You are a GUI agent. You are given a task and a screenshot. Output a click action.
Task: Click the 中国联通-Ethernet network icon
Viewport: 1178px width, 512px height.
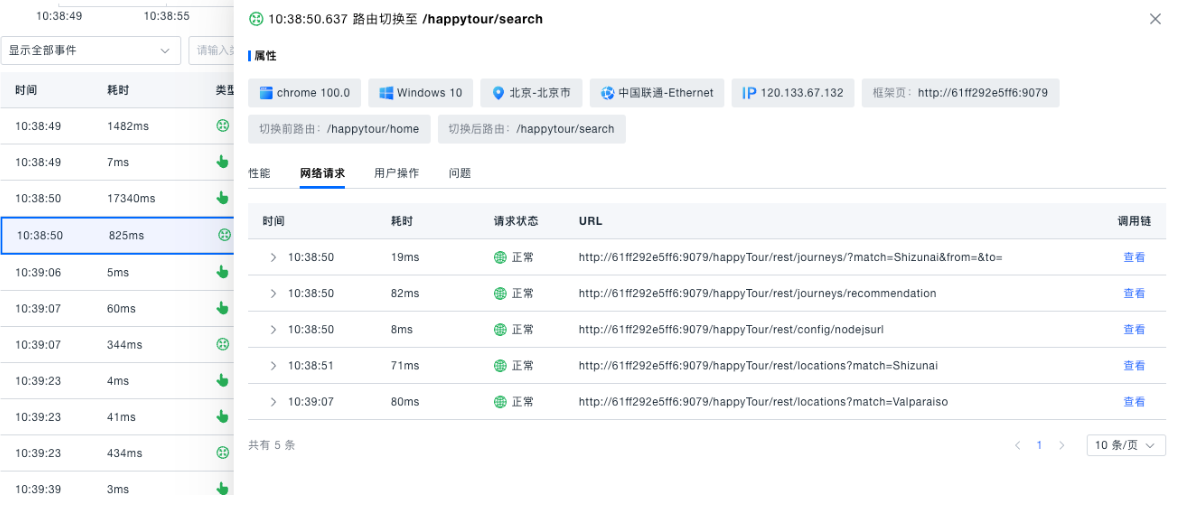(607, 93)
